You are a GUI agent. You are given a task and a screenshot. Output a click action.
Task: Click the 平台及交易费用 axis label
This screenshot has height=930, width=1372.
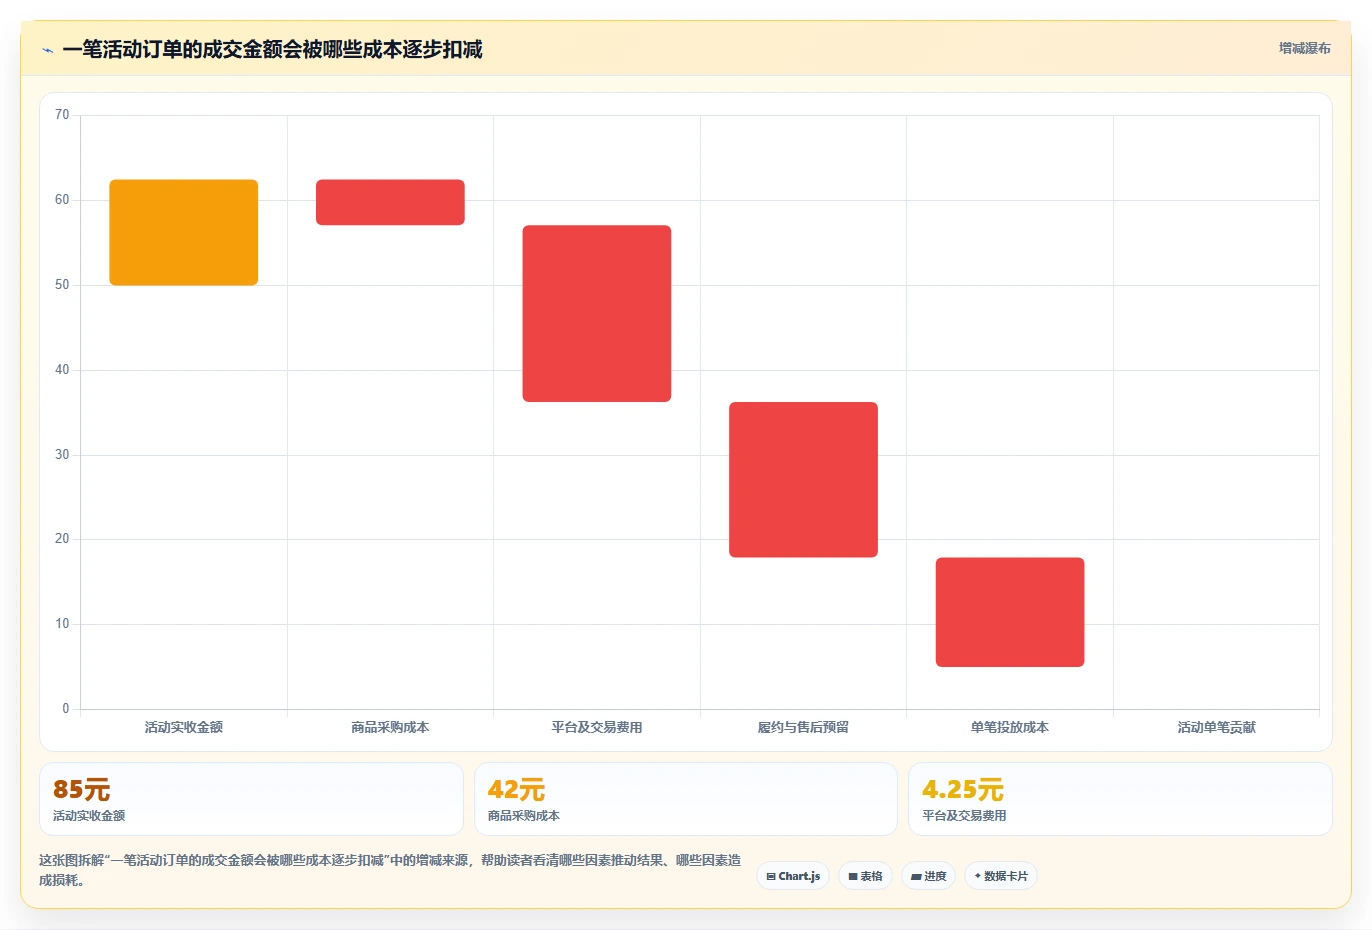click(597, 727)
